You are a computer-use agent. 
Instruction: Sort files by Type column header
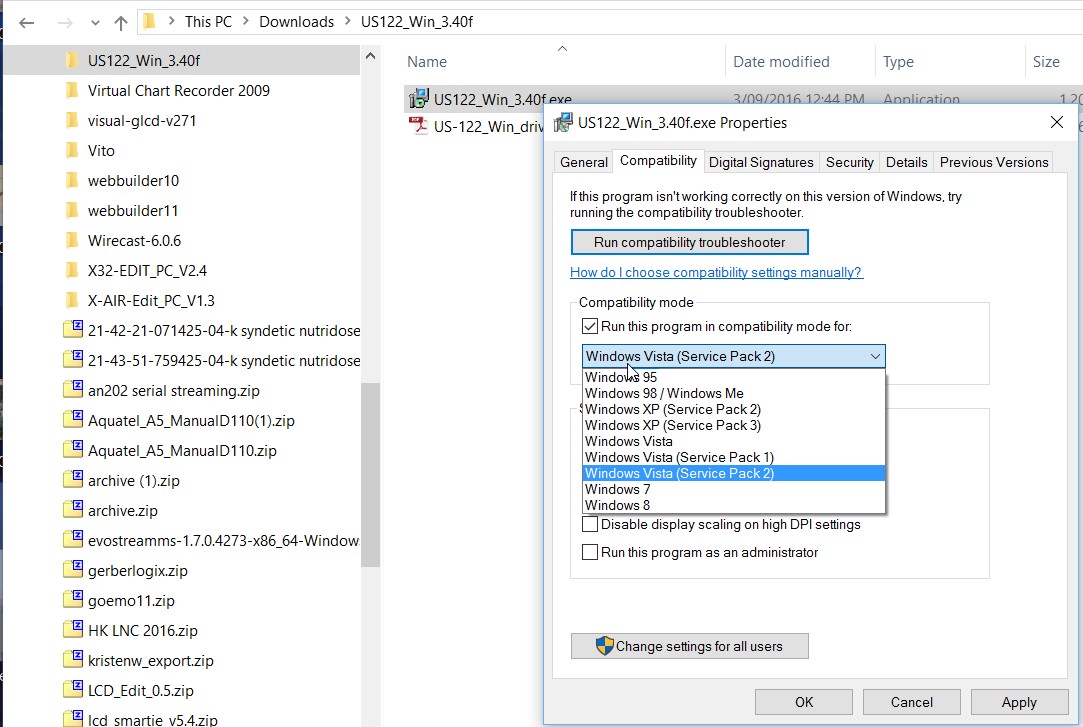898,61
